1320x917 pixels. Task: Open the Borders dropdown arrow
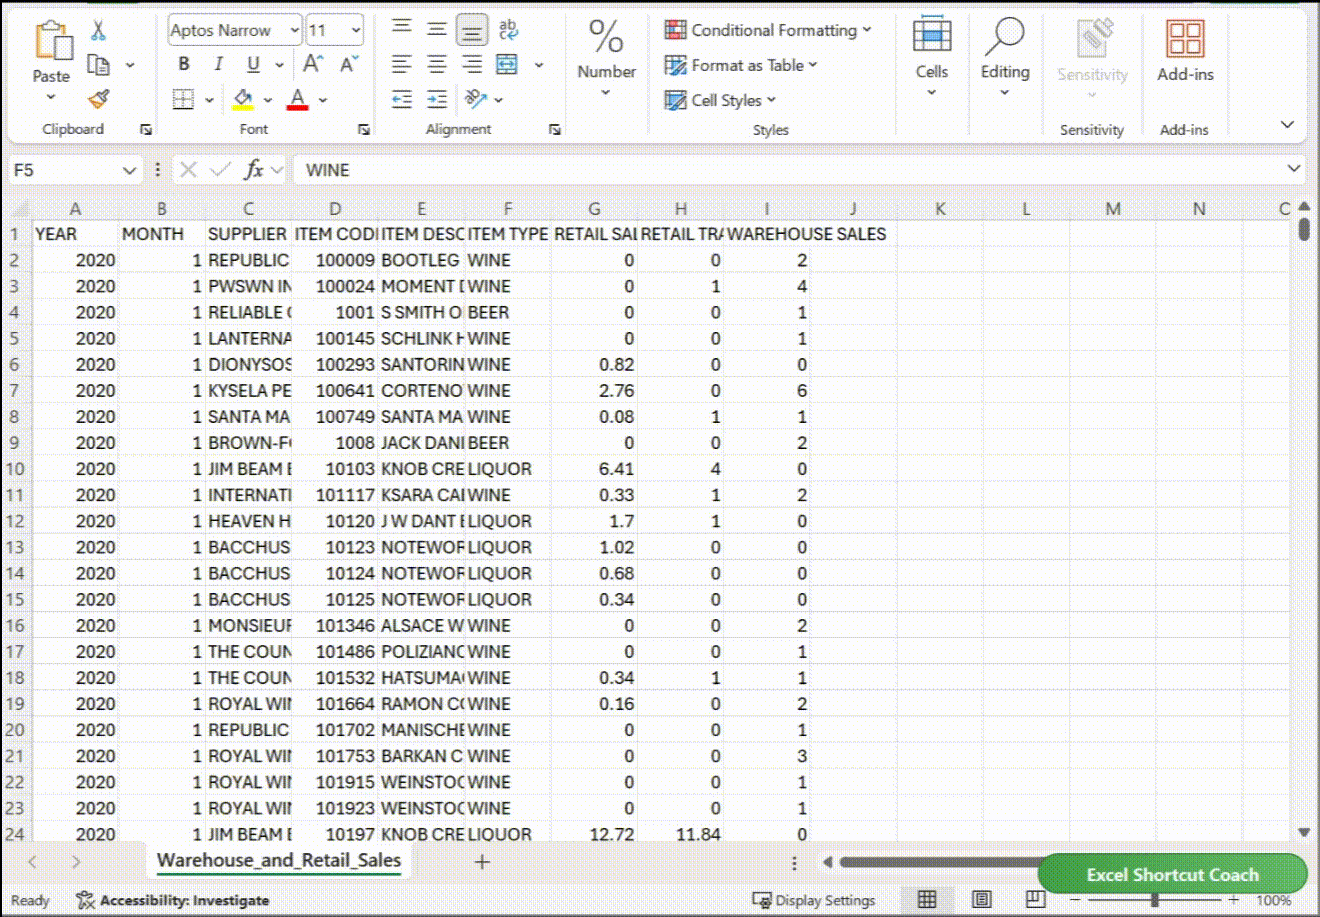[x=209, y=100]
